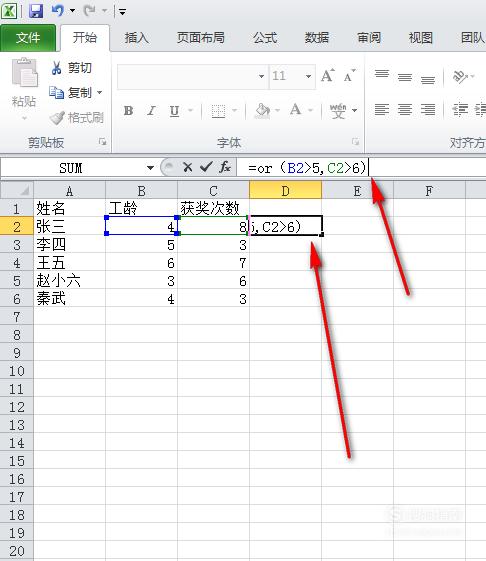Open the 数据 (Data) tab
This screenshot has width=486, height=561.
[317, 38]
